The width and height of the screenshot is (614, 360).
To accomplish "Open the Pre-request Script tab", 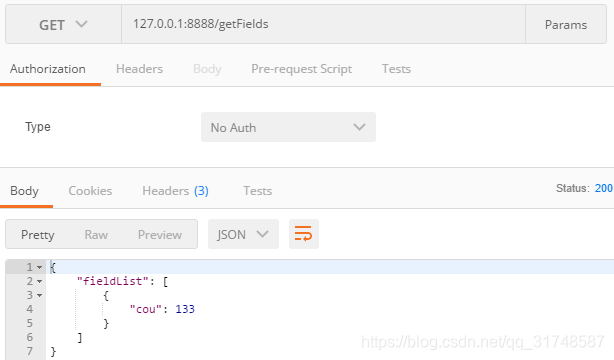I will click(302, 69).
